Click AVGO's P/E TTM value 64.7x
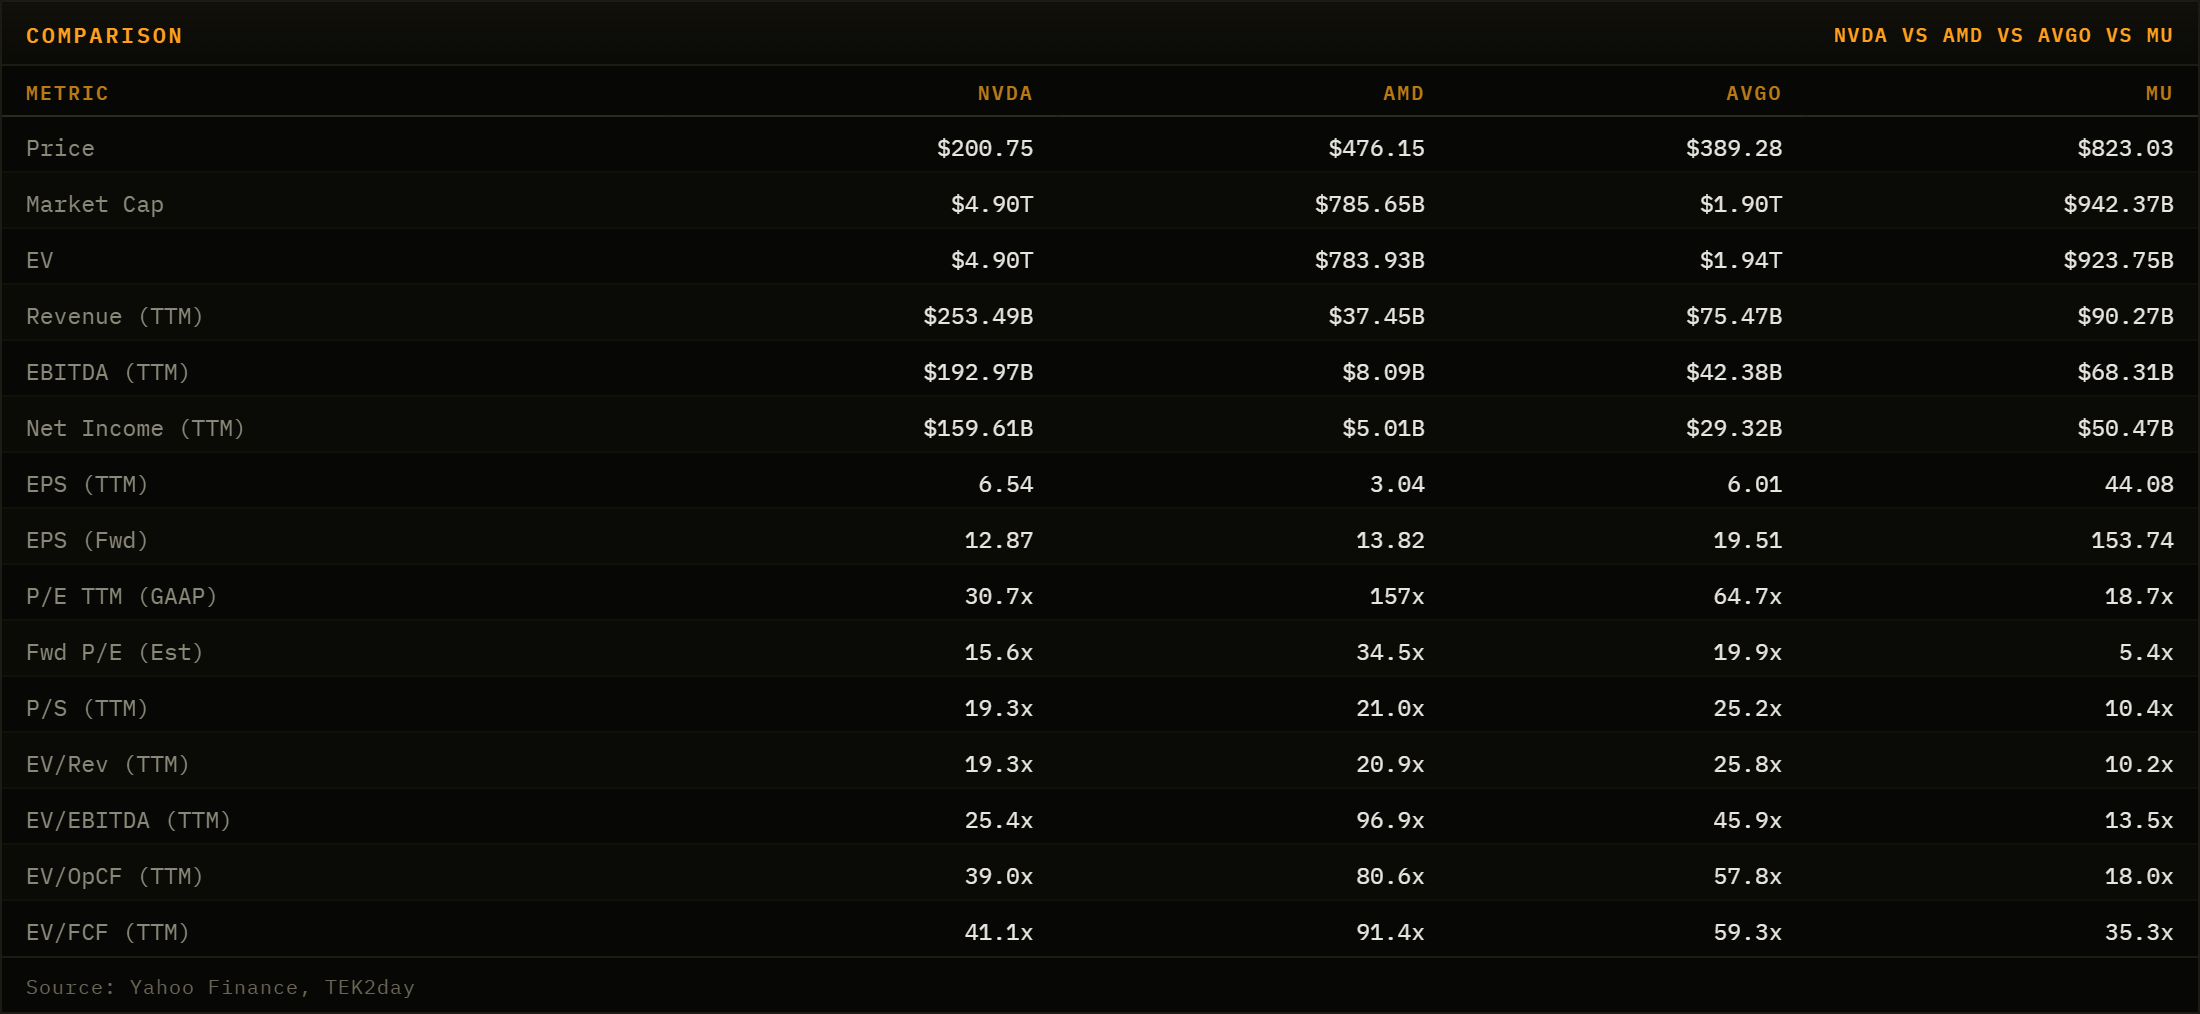The image size is (2200, 1014). click(1748, 596)
